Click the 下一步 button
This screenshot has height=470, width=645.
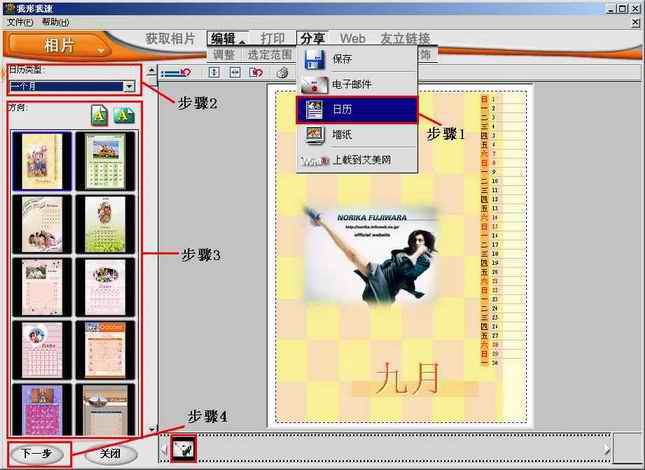coord(37,454)
